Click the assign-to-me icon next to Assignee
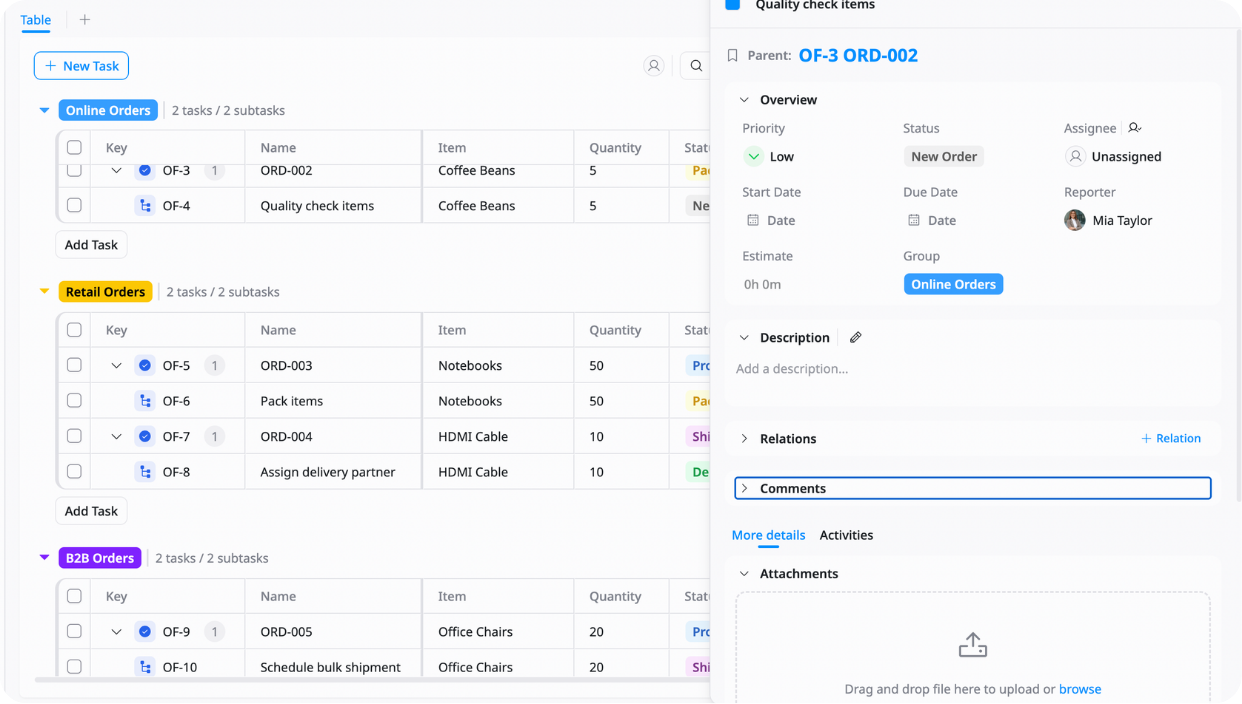1242x704 pixels. [x=1134, y=128]
